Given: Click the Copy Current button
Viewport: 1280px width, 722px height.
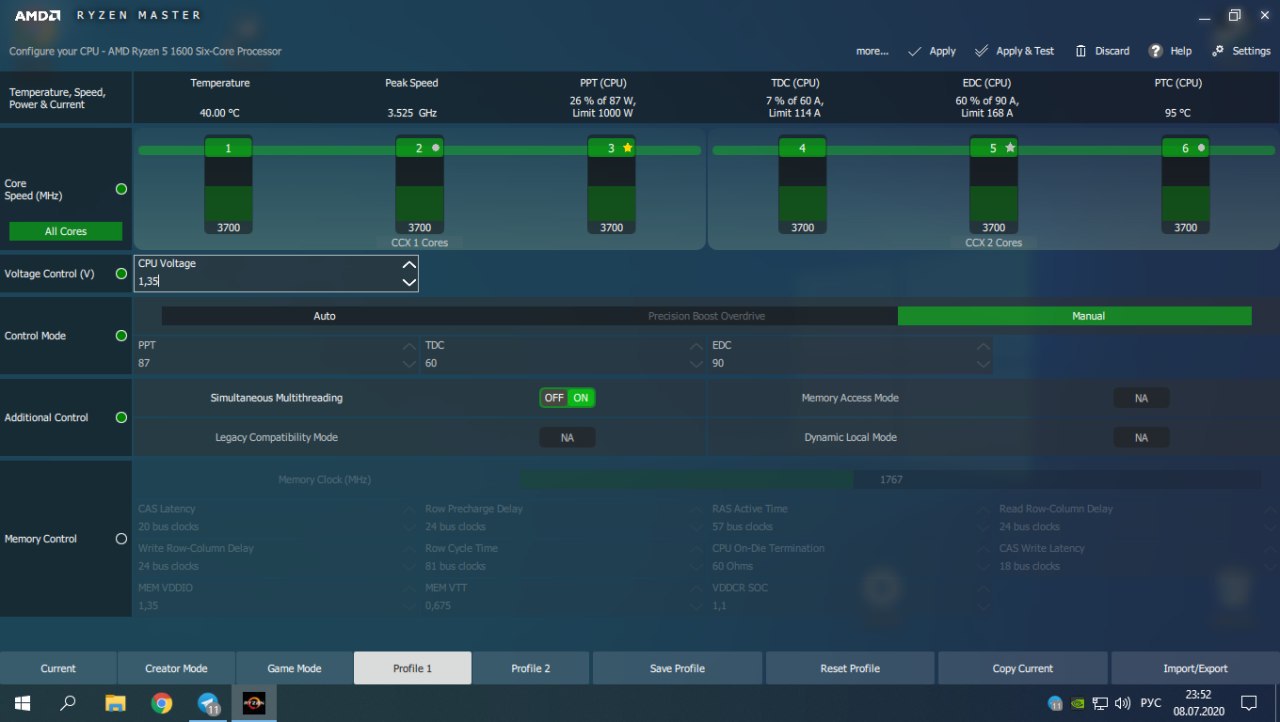Looking at the screenshot, I should tap(1022, 668).
